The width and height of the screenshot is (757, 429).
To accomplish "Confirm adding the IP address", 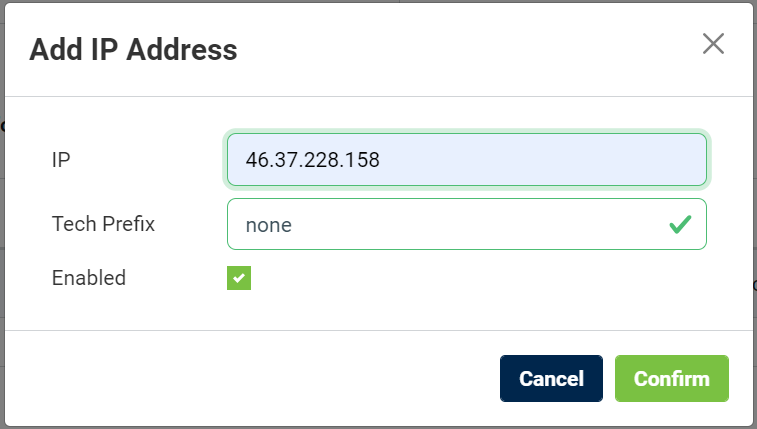I will 671,379.
